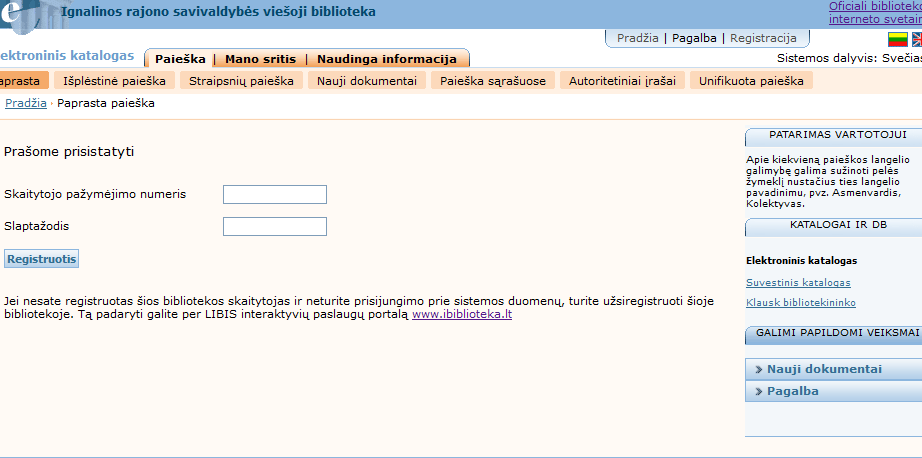
Task: Click the library logo icon in header
Action: pos(24,14)
